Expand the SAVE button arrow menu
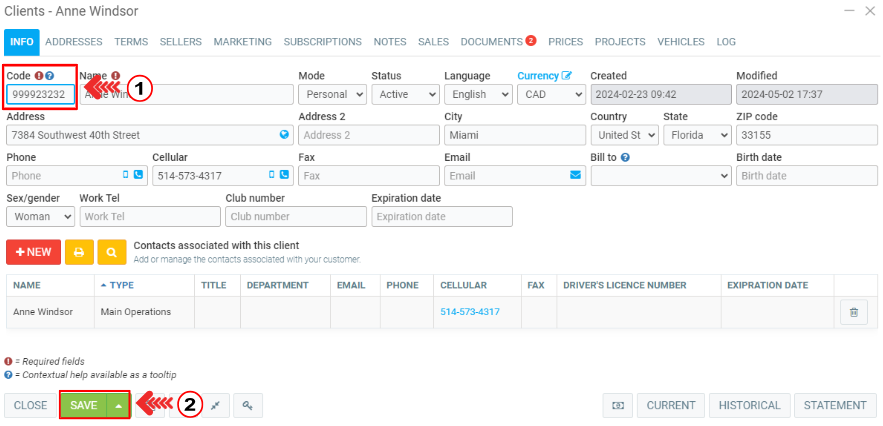The height and width of the screenshot is (426, 883). pyautogui.click(x=119, y=405)
